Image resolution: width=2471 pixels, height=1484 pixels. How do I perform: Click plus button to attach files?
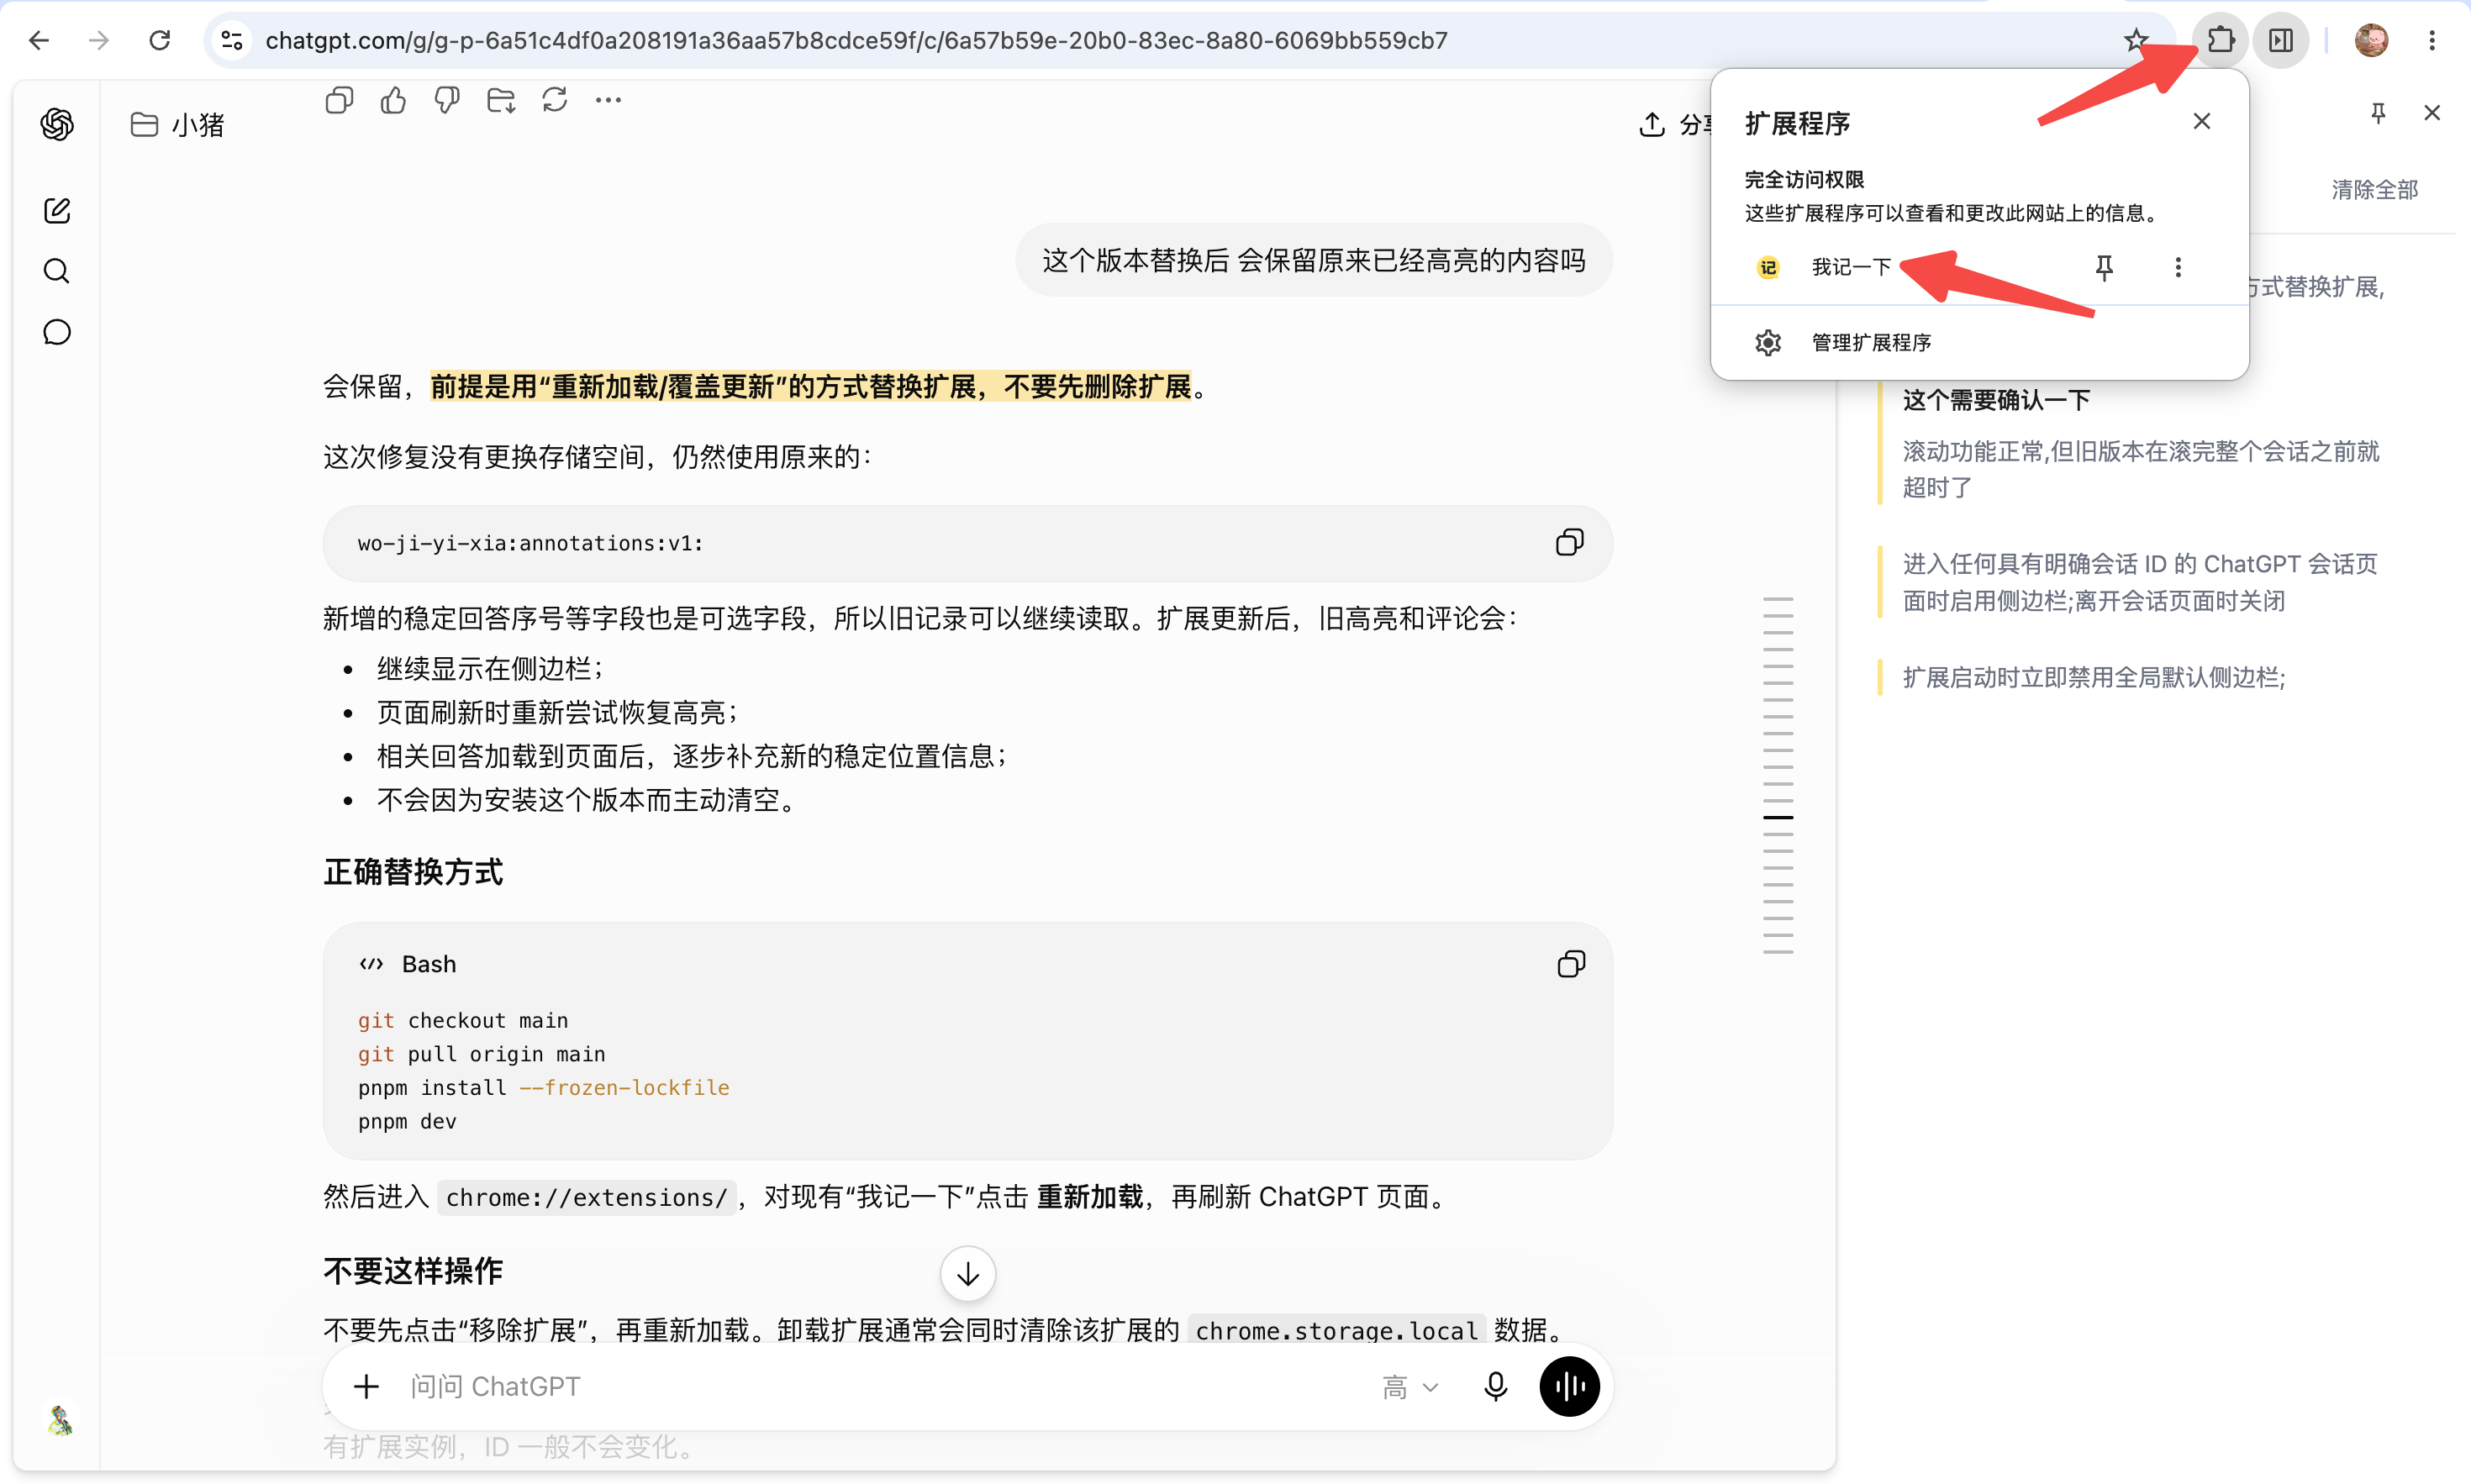point(367,1387)
